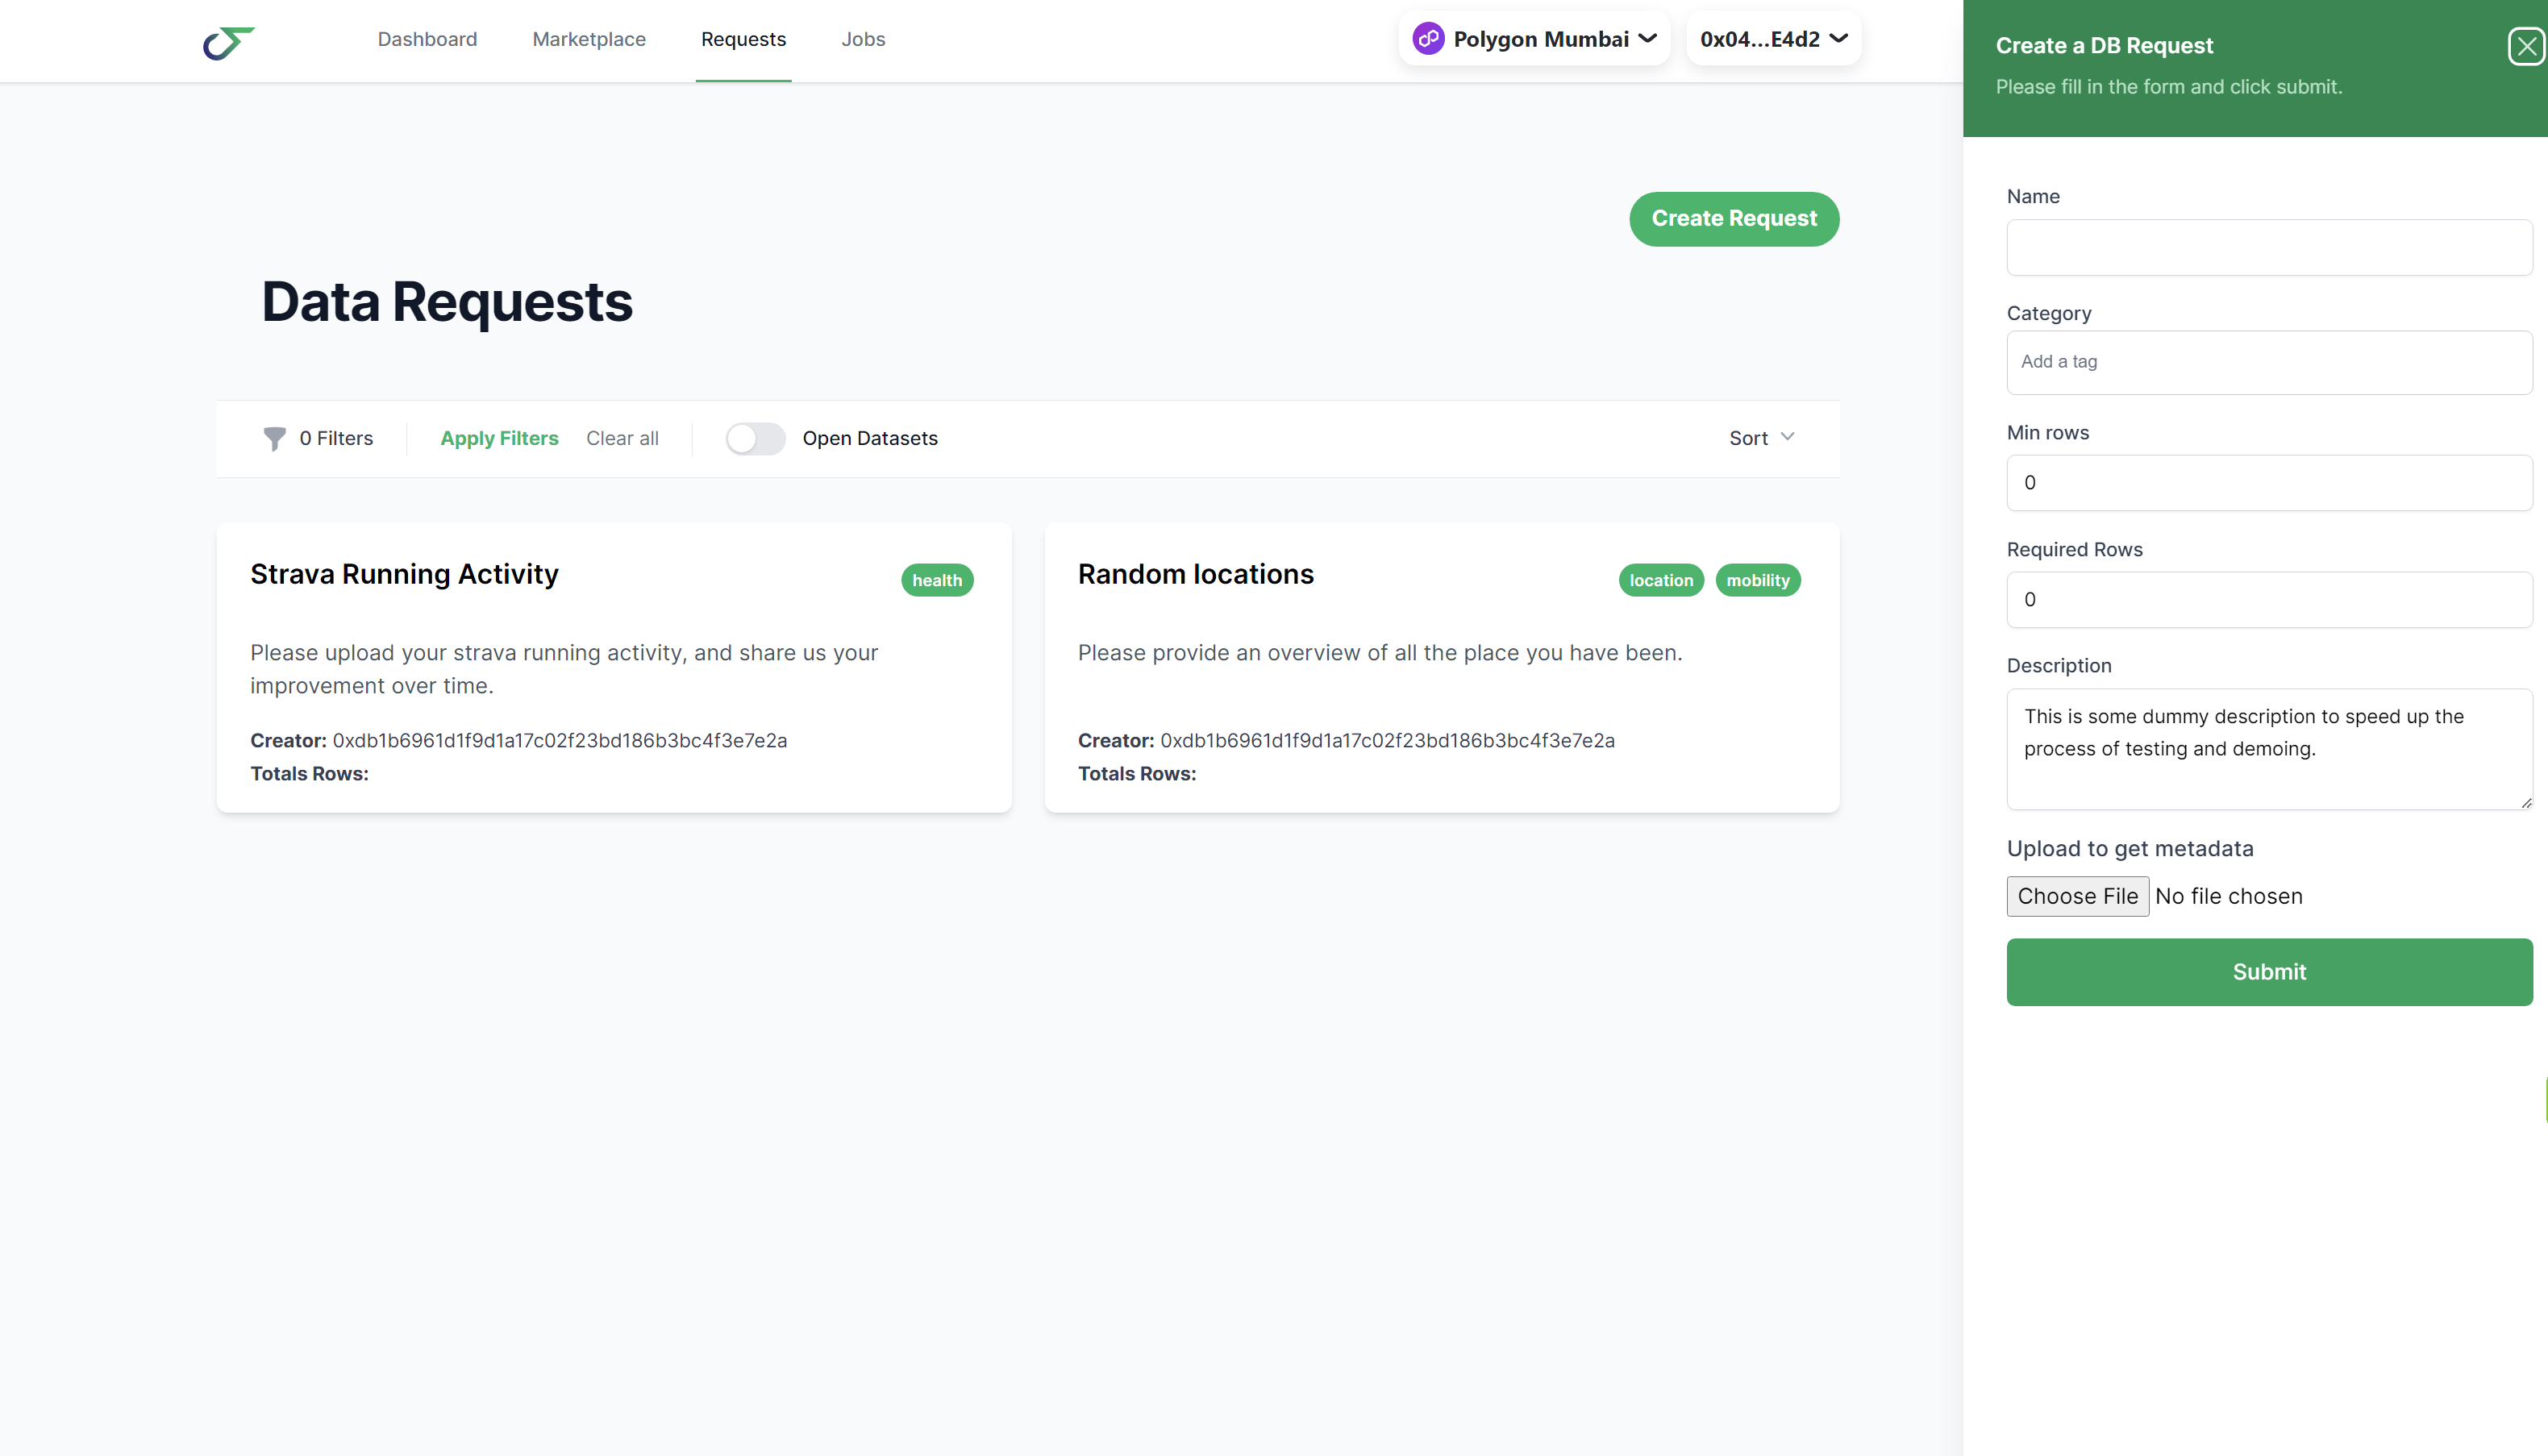This screenshot has height=1456, width=2548.
Task: Open the Dashboard tab
Action: tap(427, 39)
